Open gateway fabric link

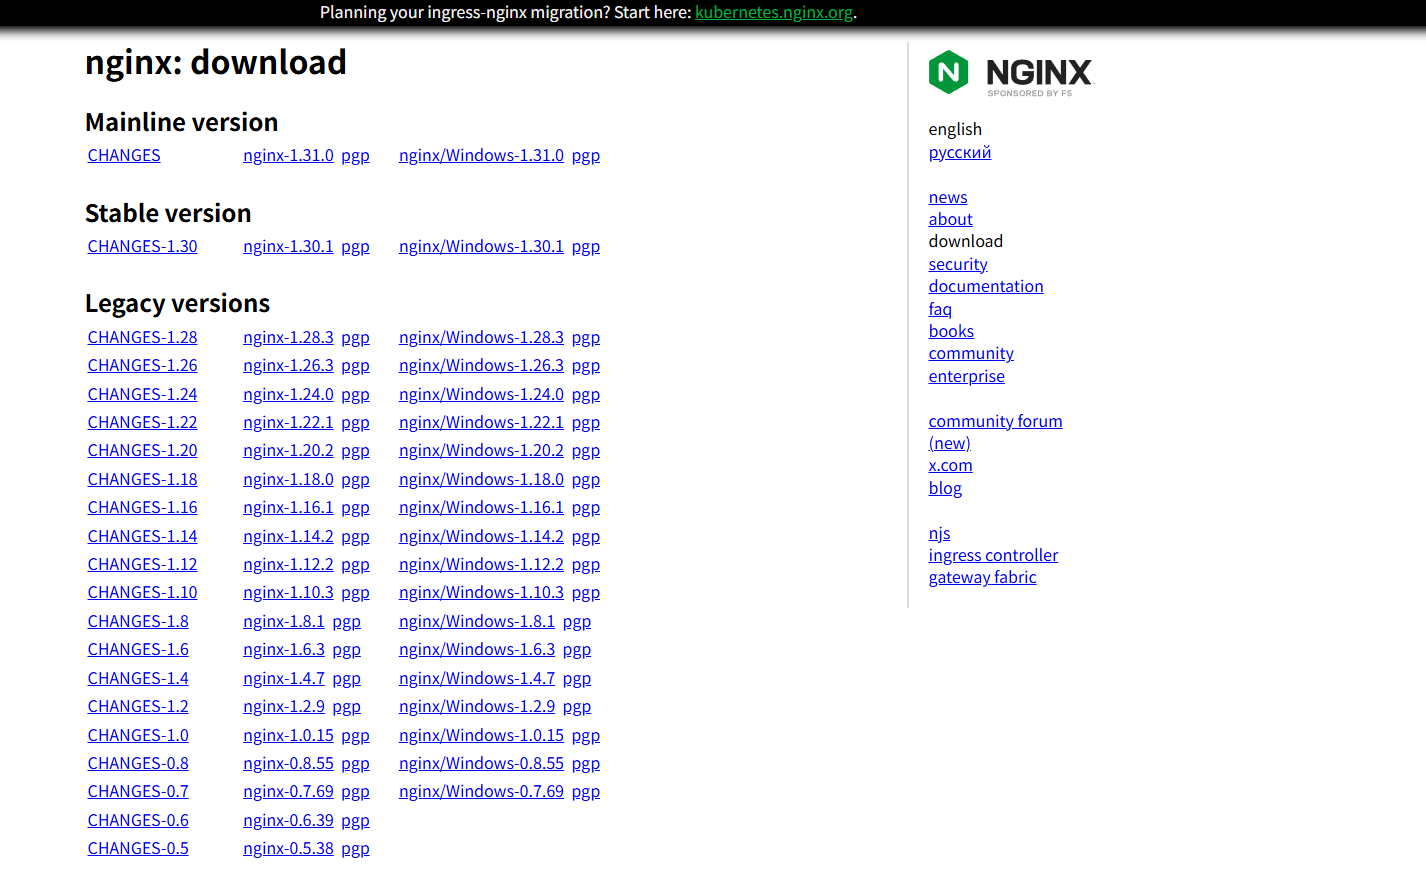(x=982, y=577)
